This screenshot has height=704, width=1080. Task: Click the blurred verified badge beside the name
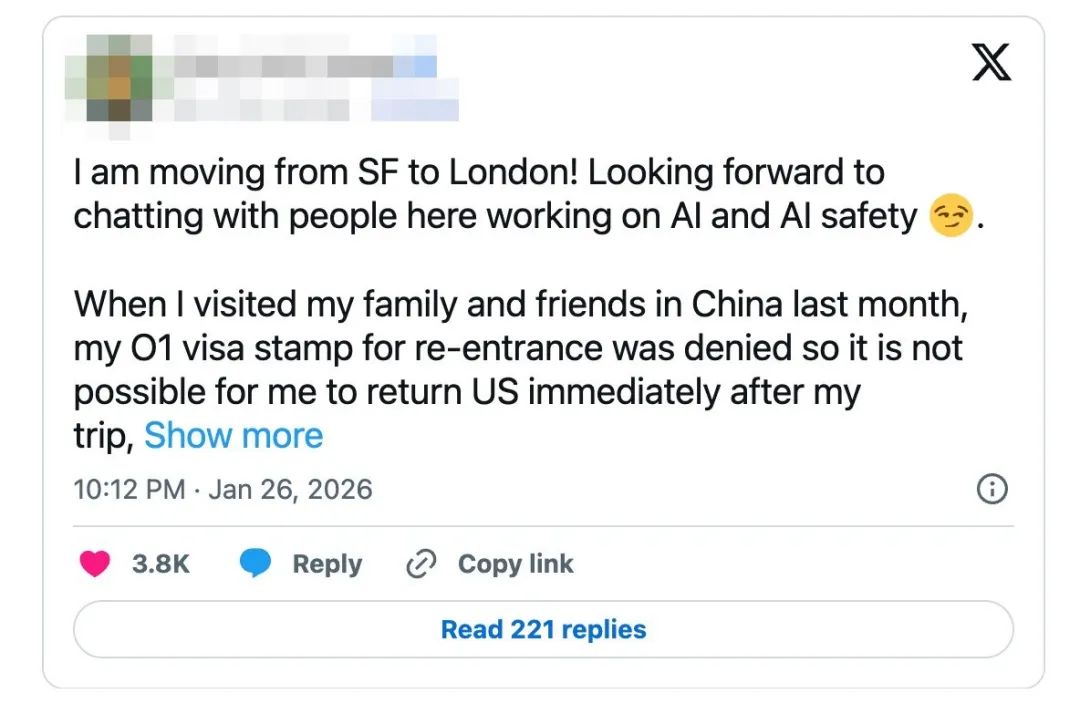(x=421, y=64)
